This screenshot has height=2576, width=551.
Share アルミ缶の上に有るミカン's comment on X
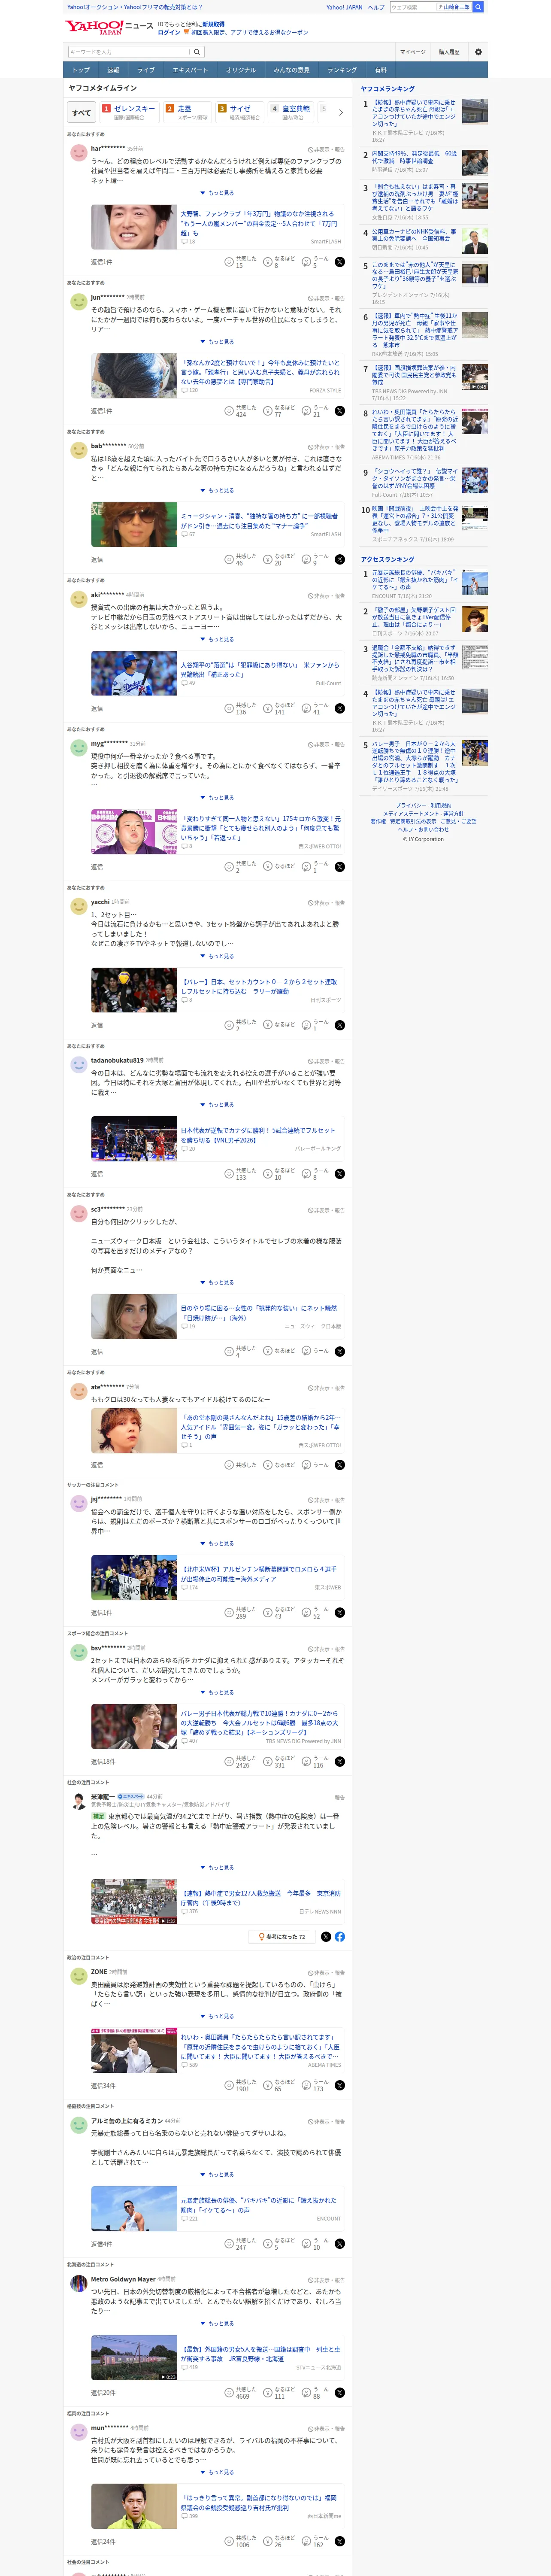click(340, 2244)
